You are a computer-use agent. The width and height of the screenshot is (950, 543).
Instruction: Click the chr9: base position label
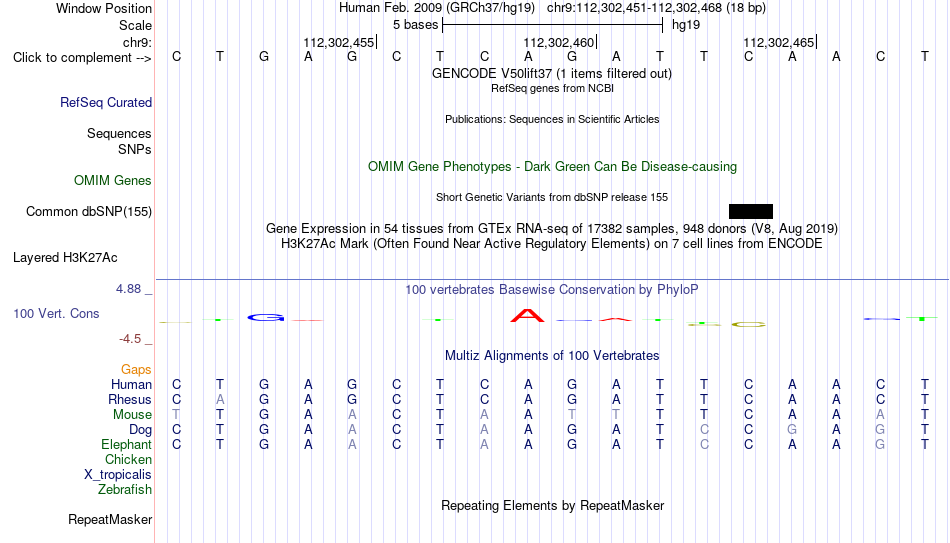(x=137, y=42)
